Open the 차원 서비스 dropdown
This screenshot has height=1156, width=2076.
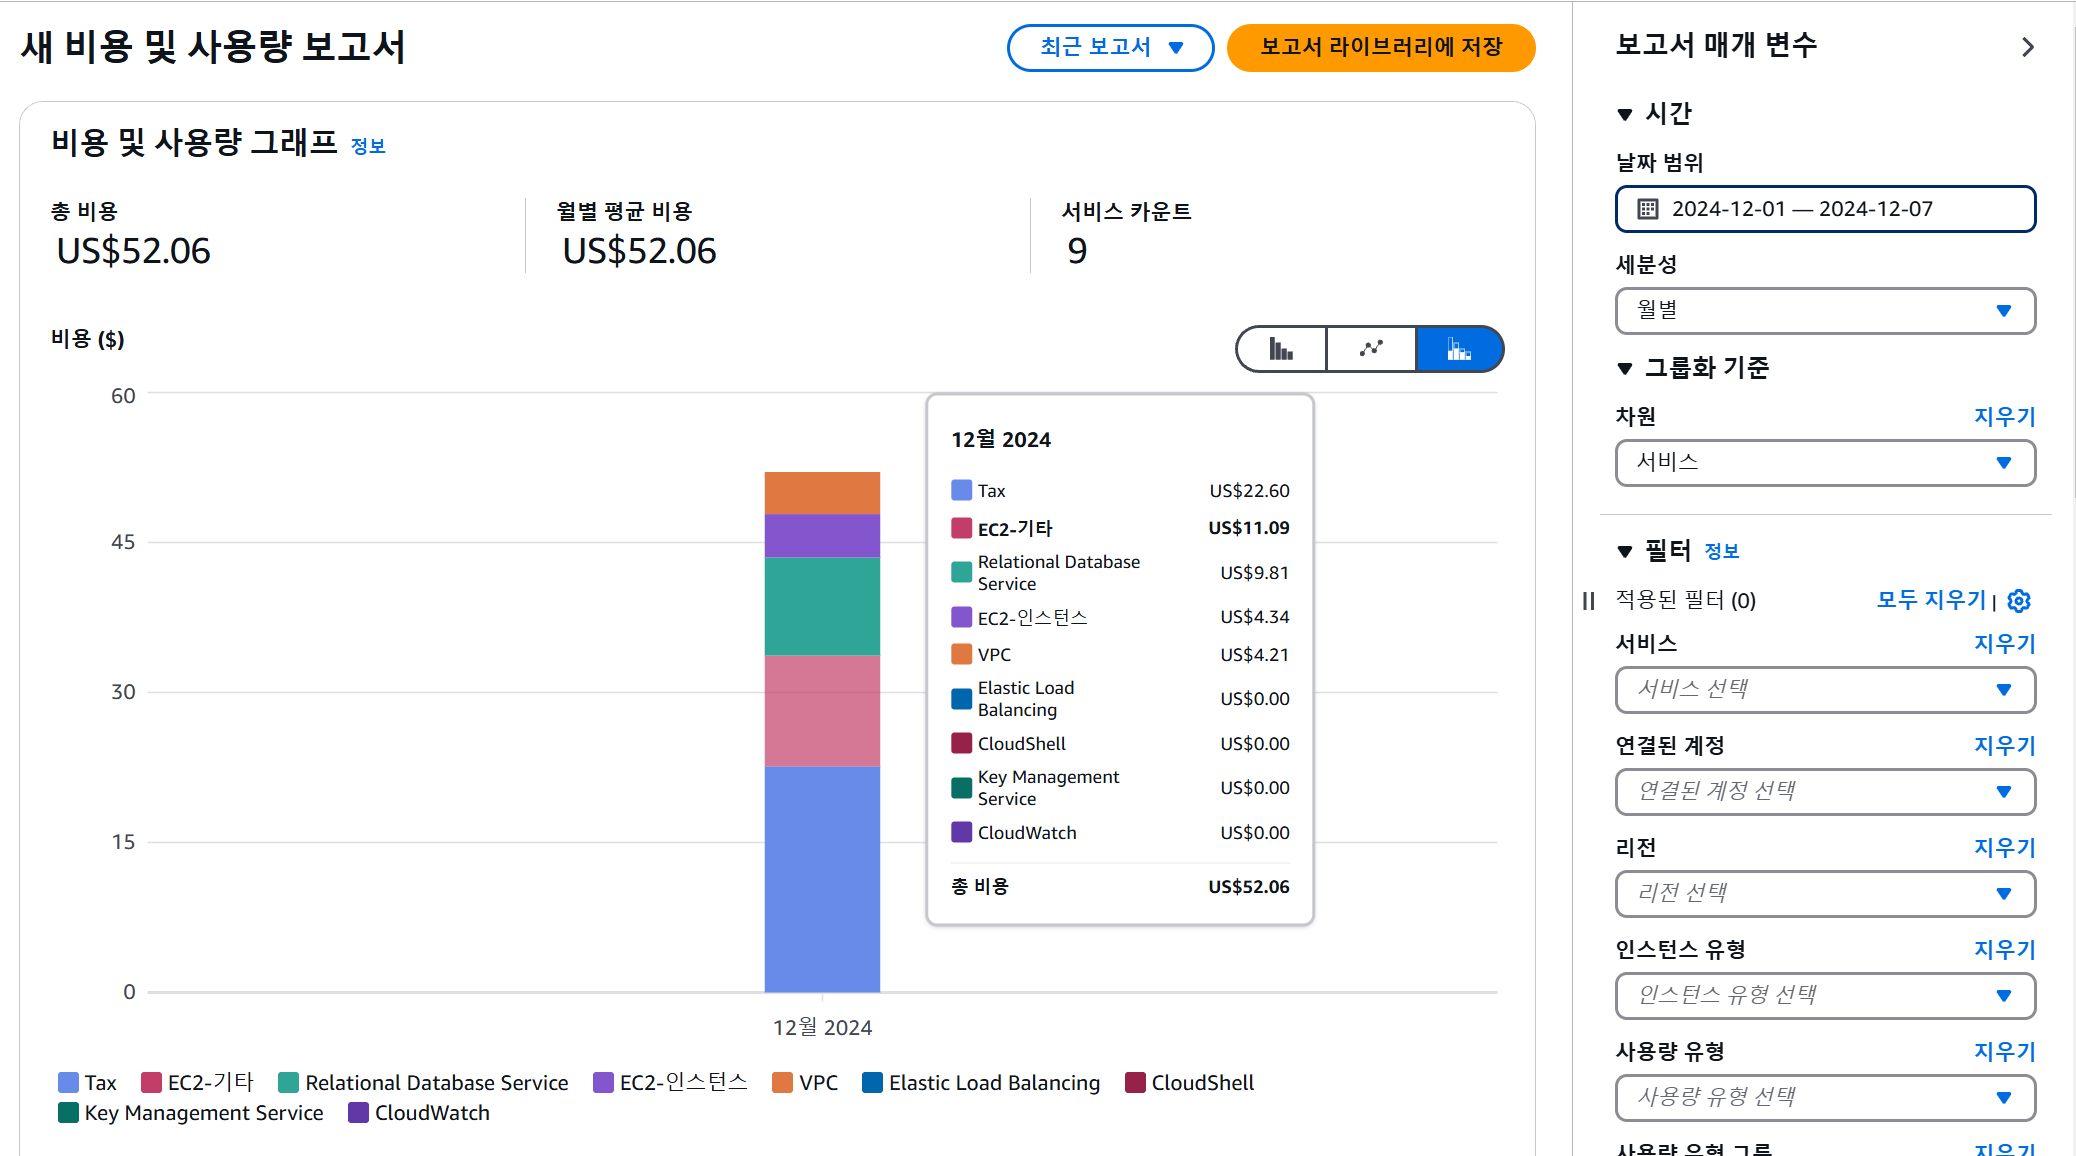[1825, 463]
